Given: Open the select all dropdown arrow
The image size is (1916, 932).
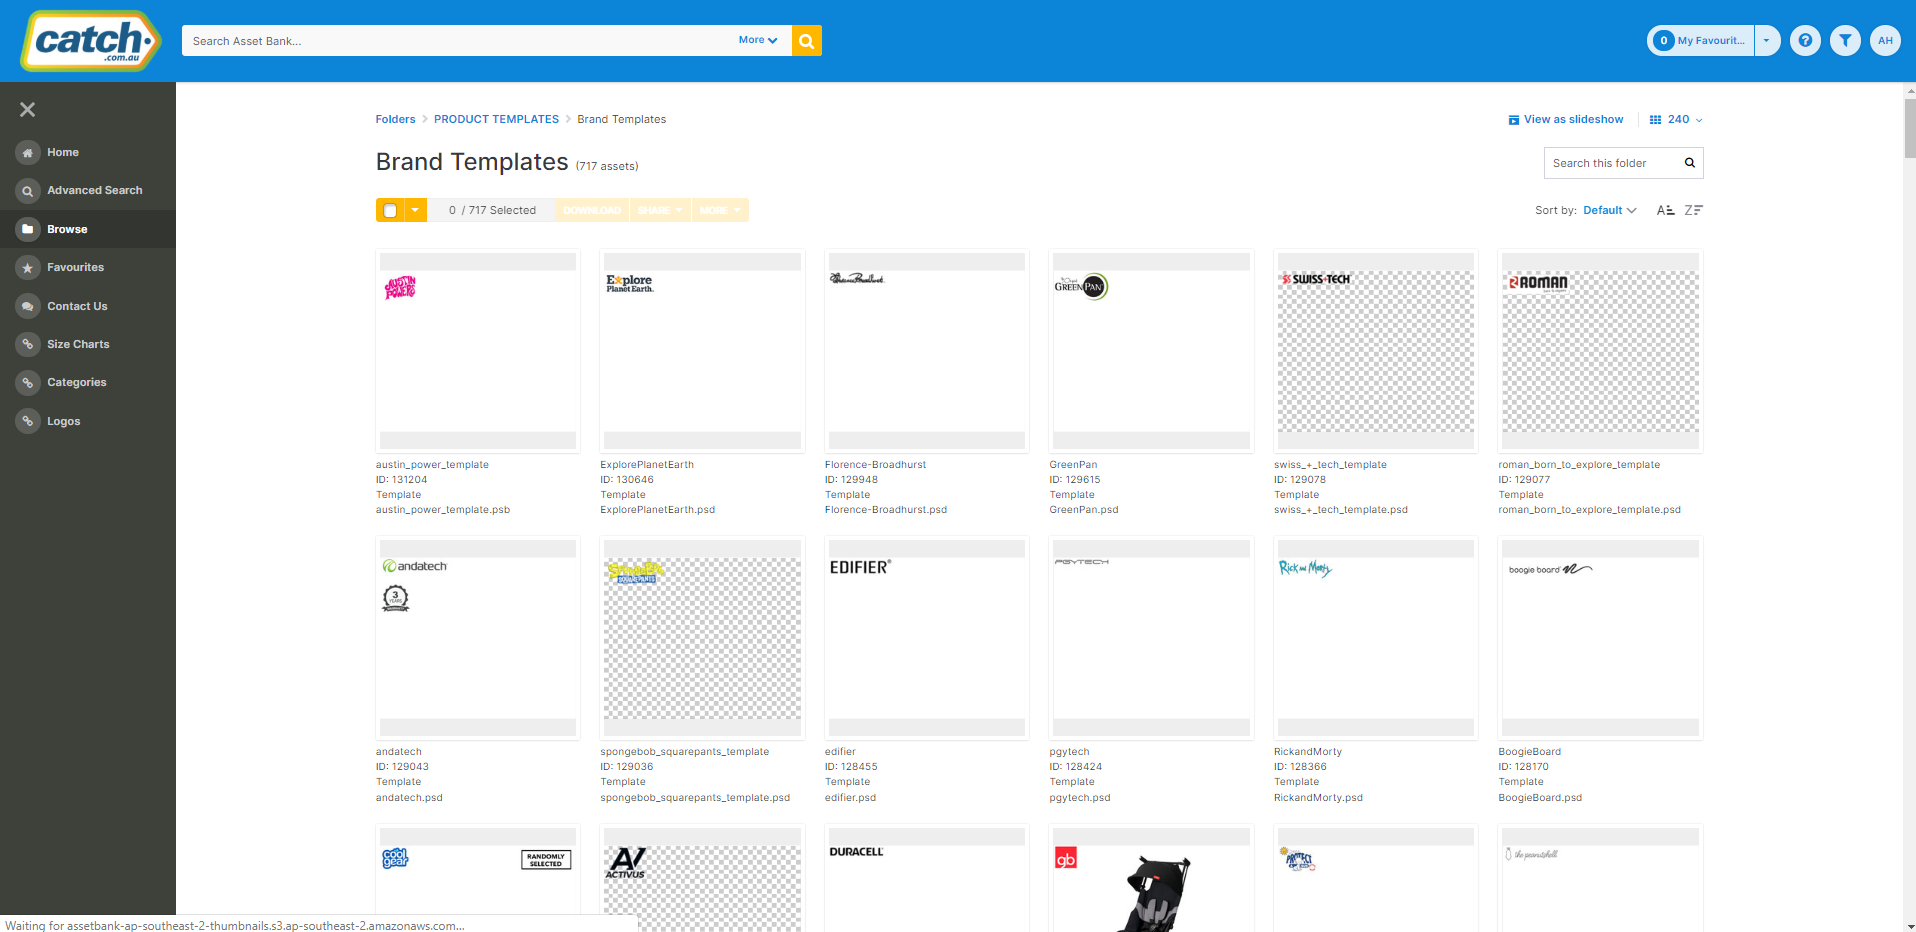Looking at the screenshot, I should click(x=415, y=210).
